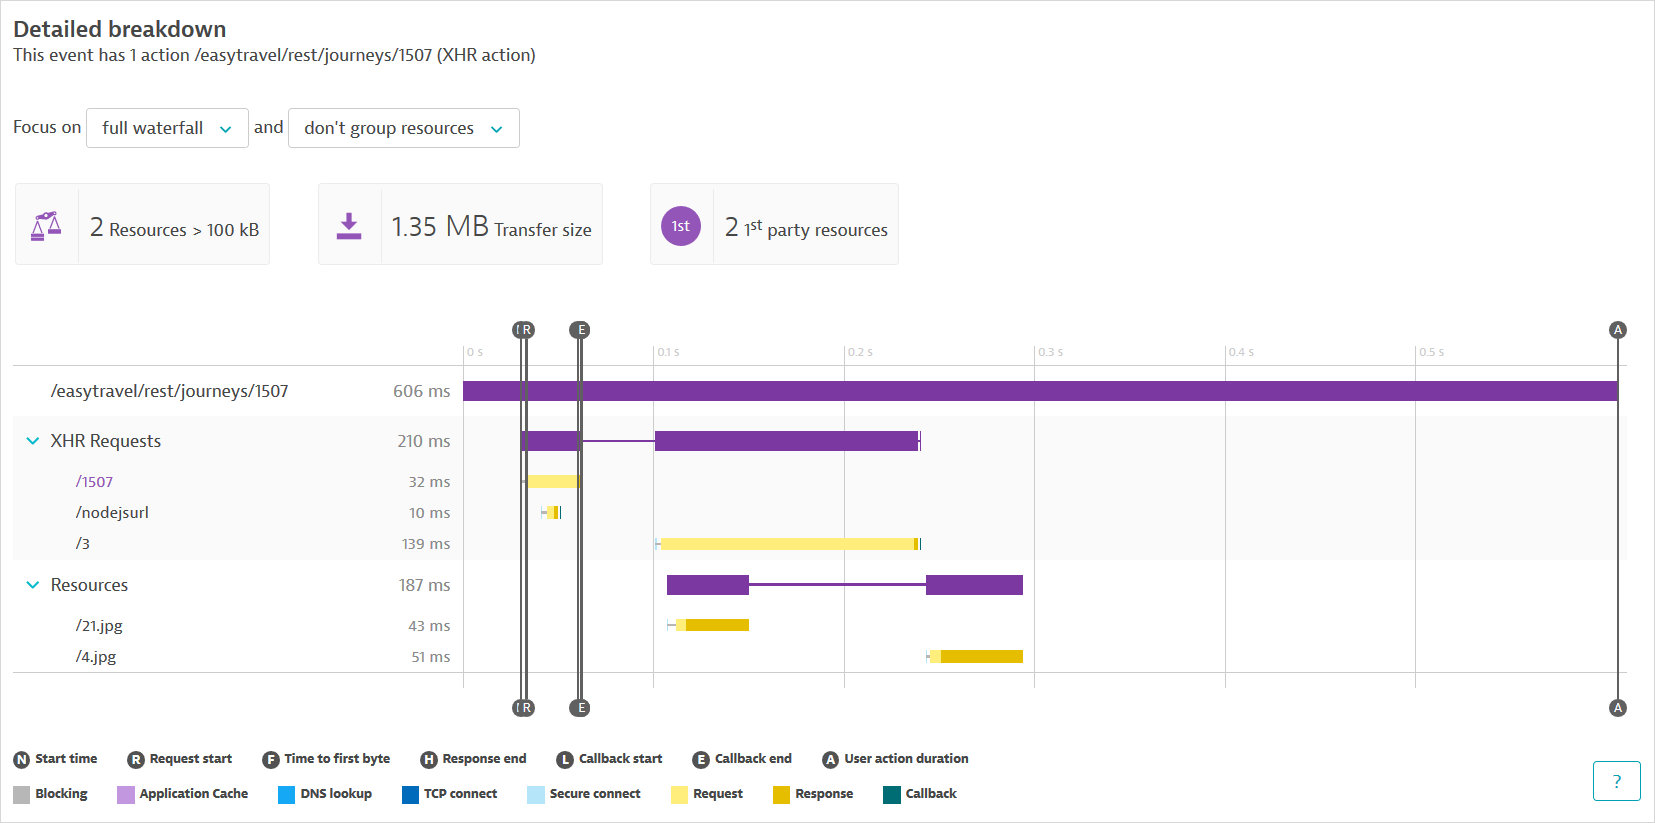Click the download transfer size icon
Viewport: 1655px width, 823px height.
[x=349, y=225]
